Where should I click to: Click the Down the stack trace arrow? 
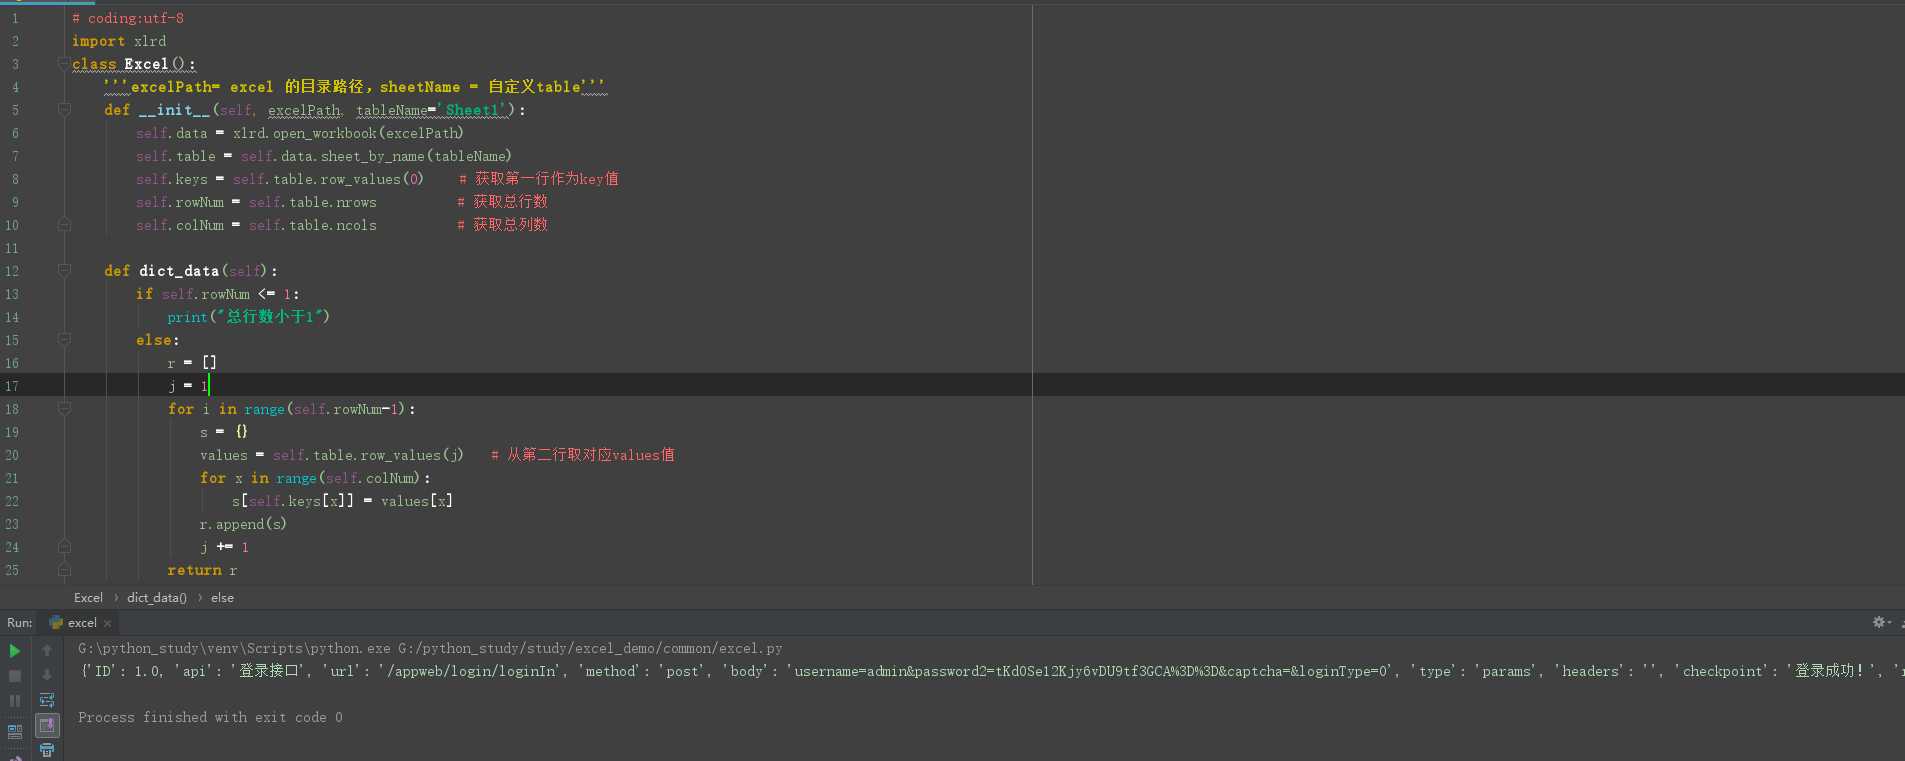pos(47,675)
